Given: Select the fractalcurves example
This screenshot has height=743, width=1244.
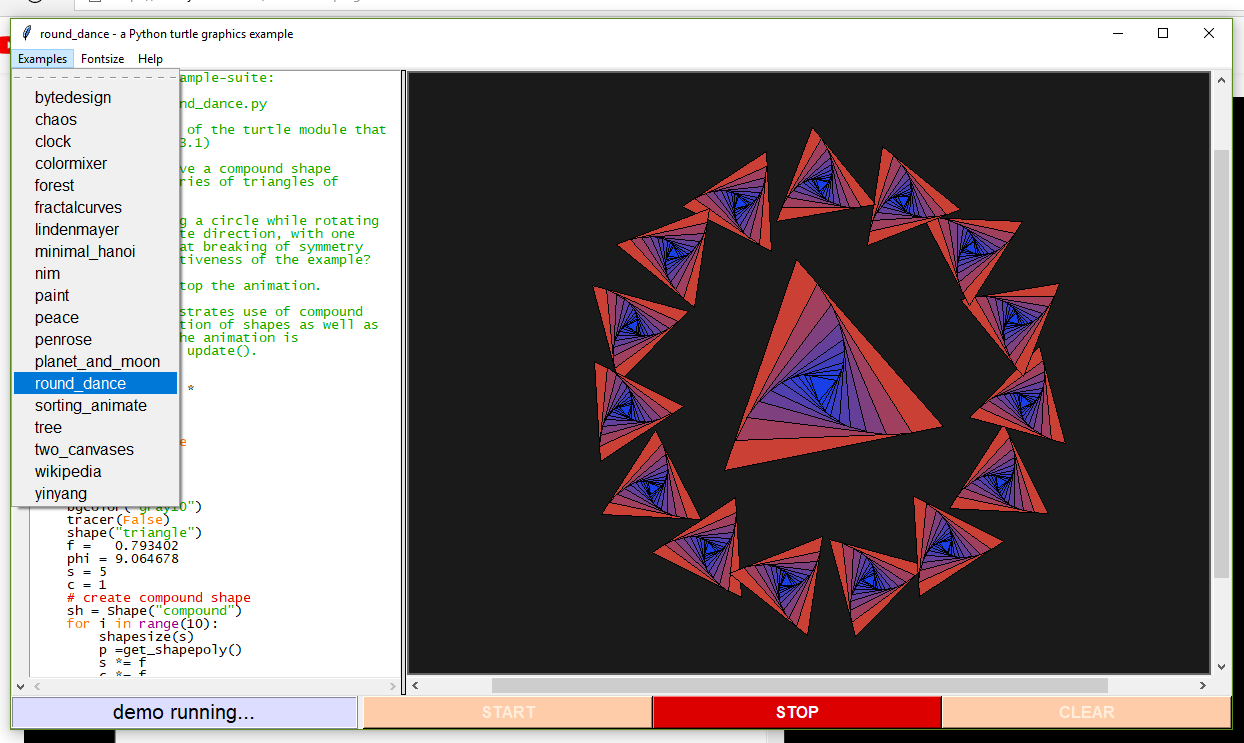Looking at the screenshot, I should pos(78,208).
